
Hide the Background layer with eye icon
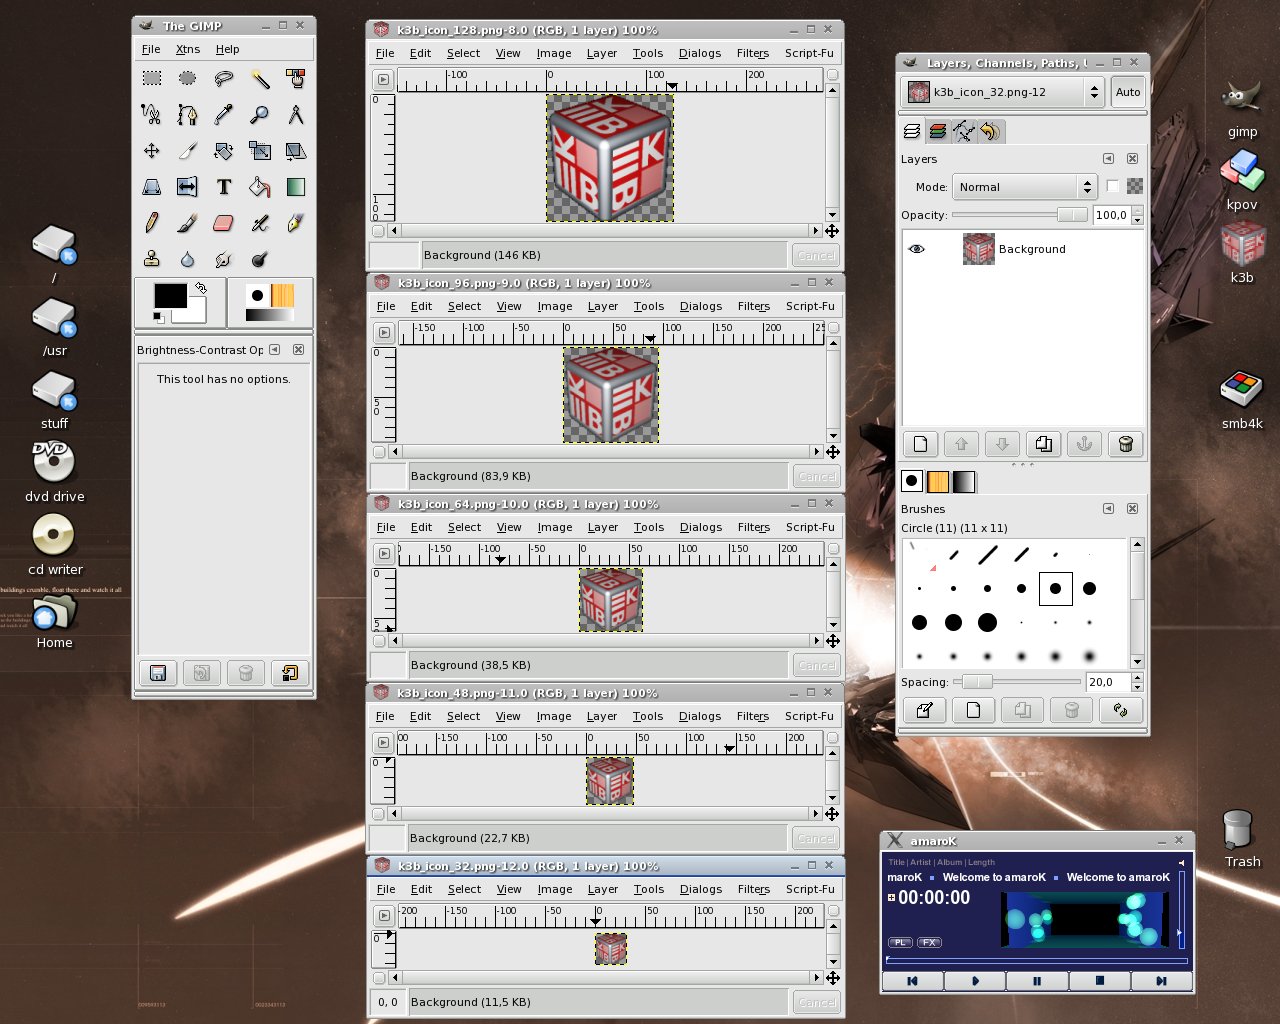click(x=917, y=249)
